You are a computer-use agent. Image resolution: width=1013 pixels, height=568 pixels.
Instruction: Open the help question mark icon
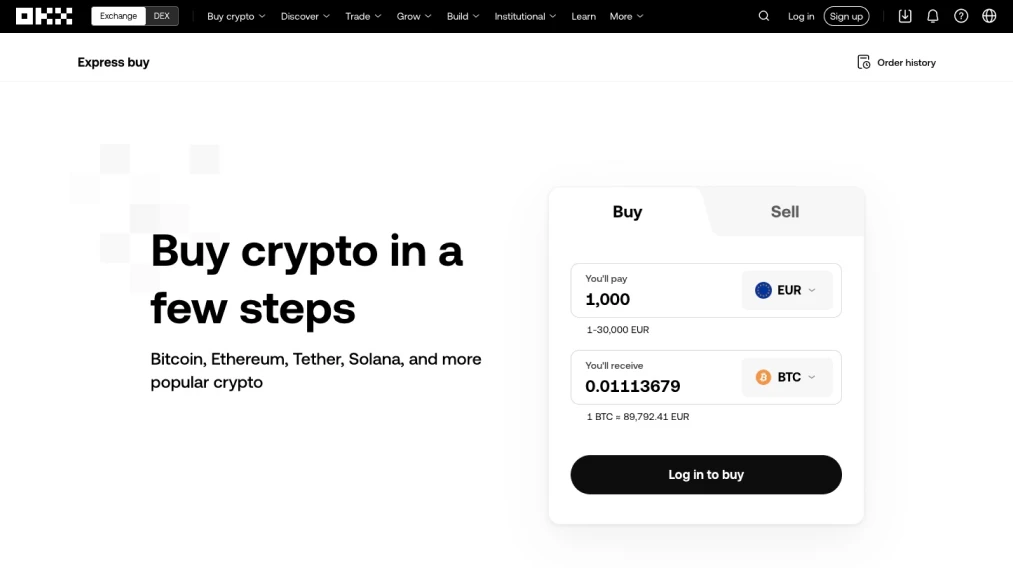961,16
